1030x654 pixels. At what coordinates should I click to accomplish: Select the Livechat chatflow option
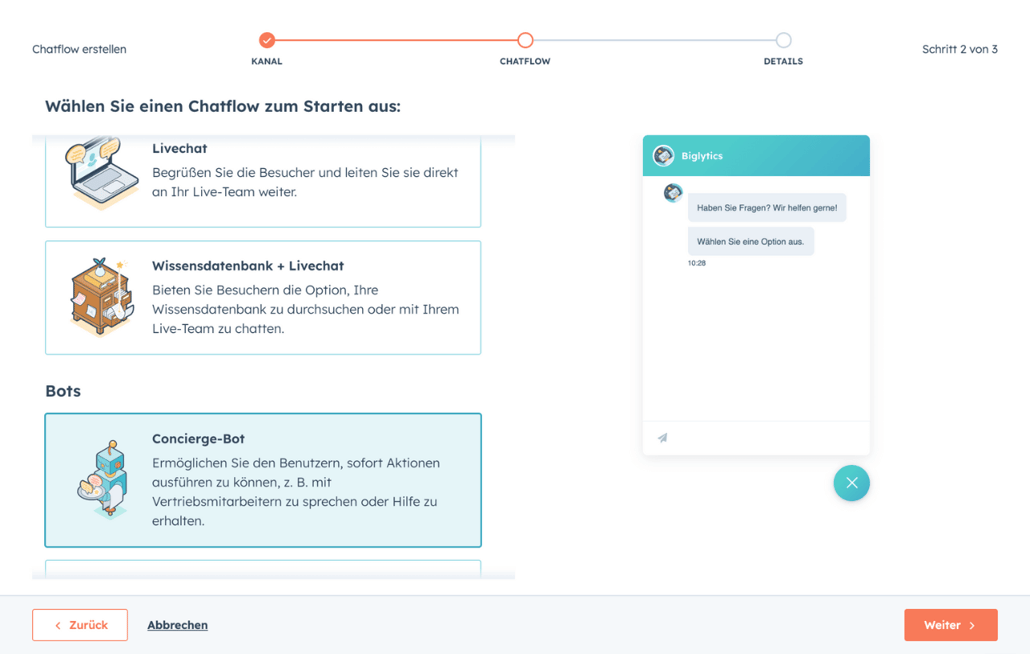[263, 181]
